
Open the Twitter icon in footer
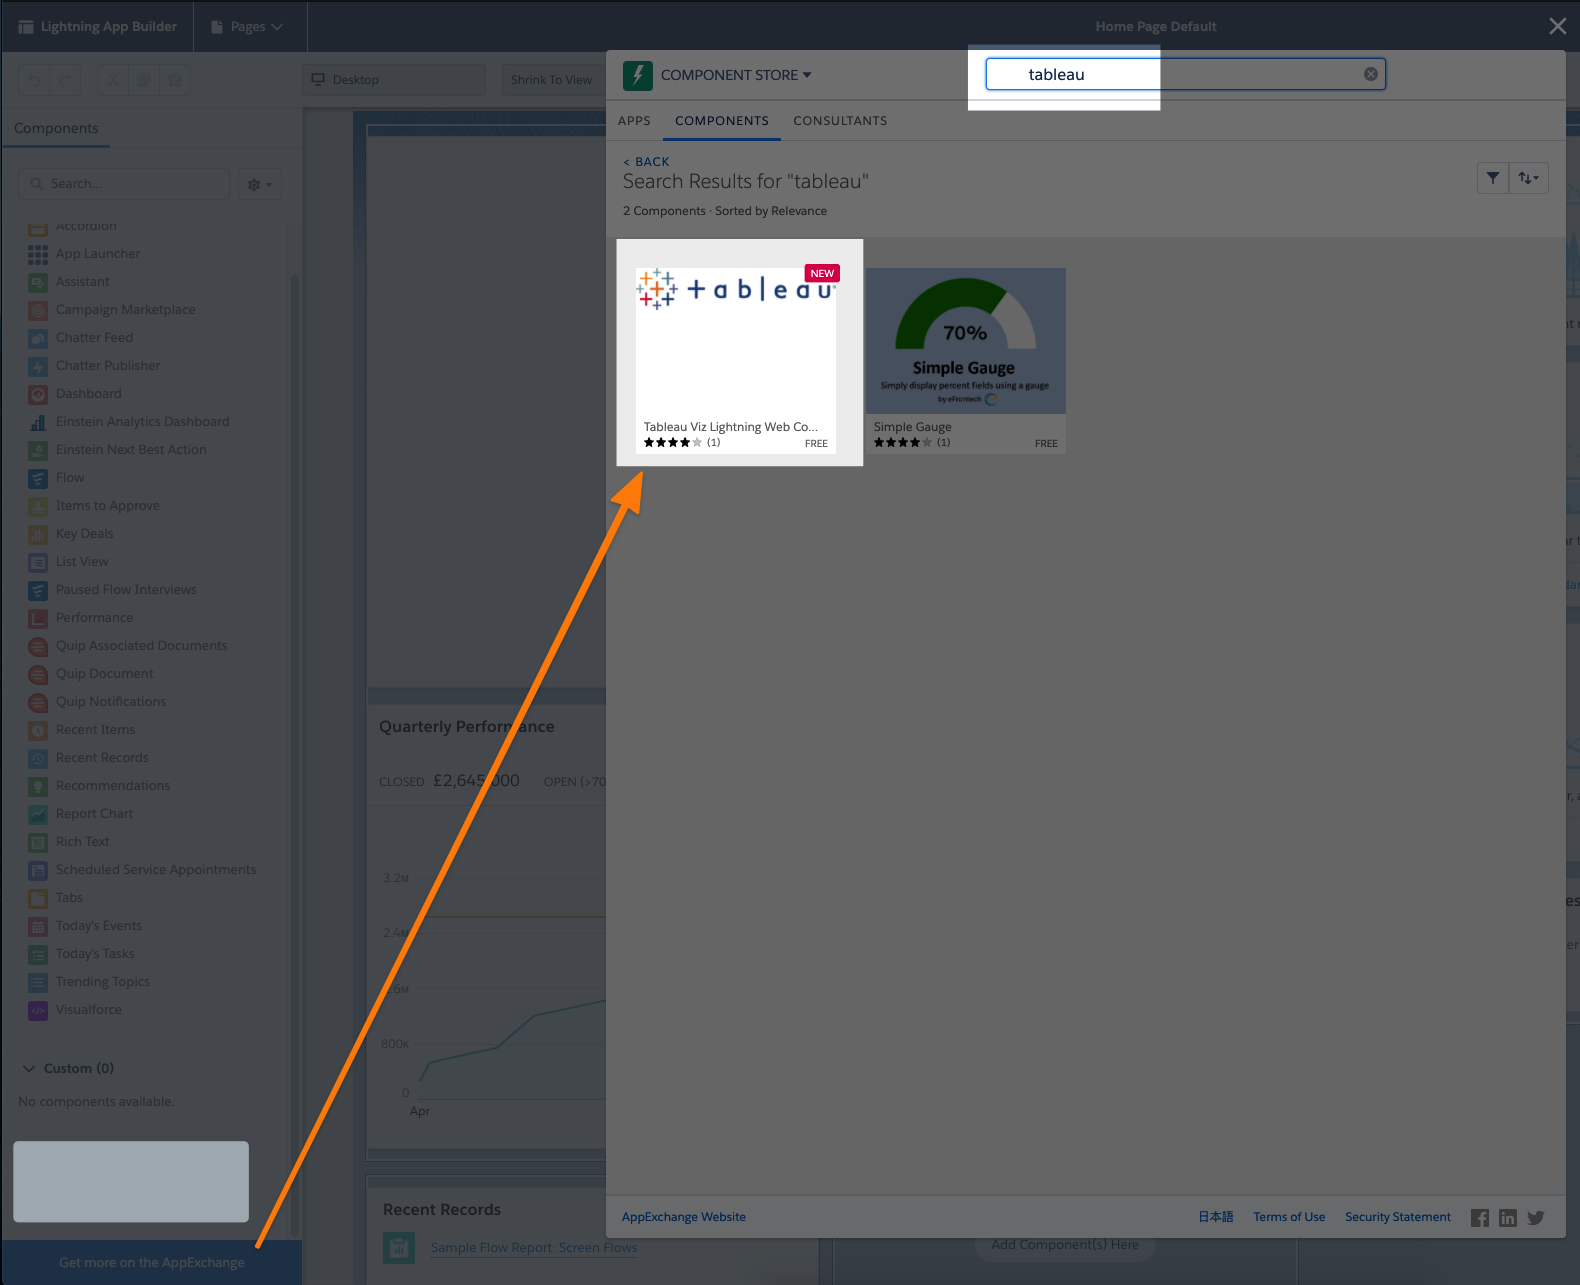pos(1536,1217)
